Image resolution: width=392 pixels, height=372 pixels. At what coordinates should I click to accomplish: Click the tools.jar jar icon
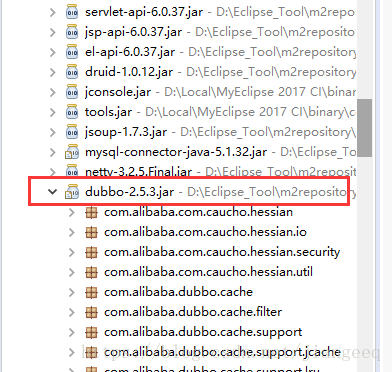[x=72, y=112]
